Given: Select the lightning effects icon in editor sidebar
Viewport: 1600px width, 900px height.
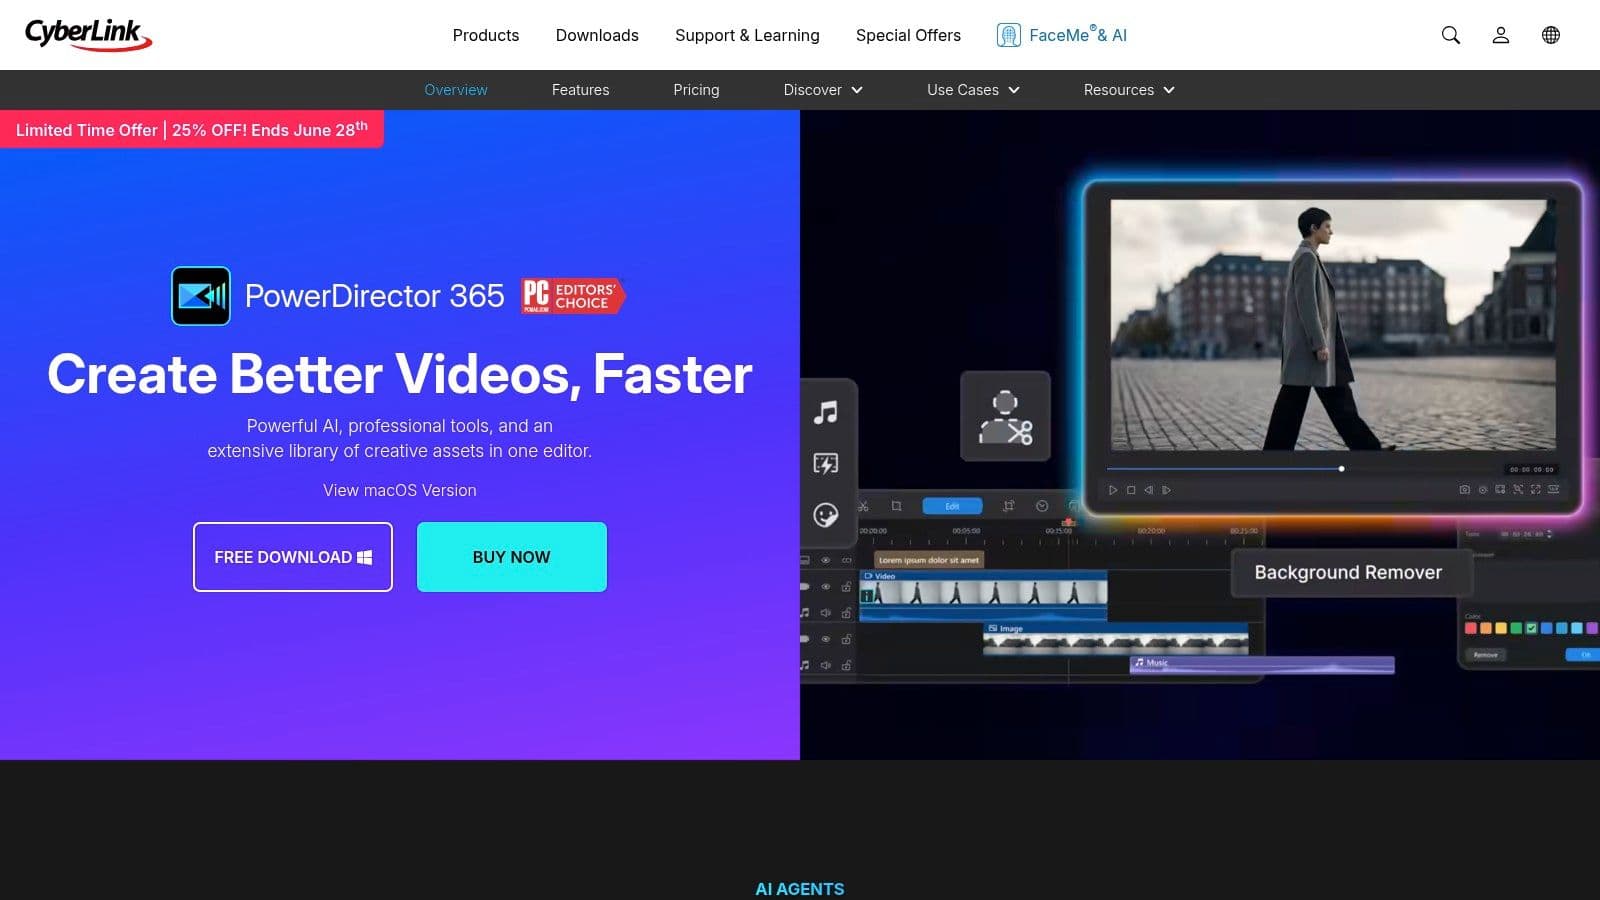Looking at the screenshot, I should [826, 463].
